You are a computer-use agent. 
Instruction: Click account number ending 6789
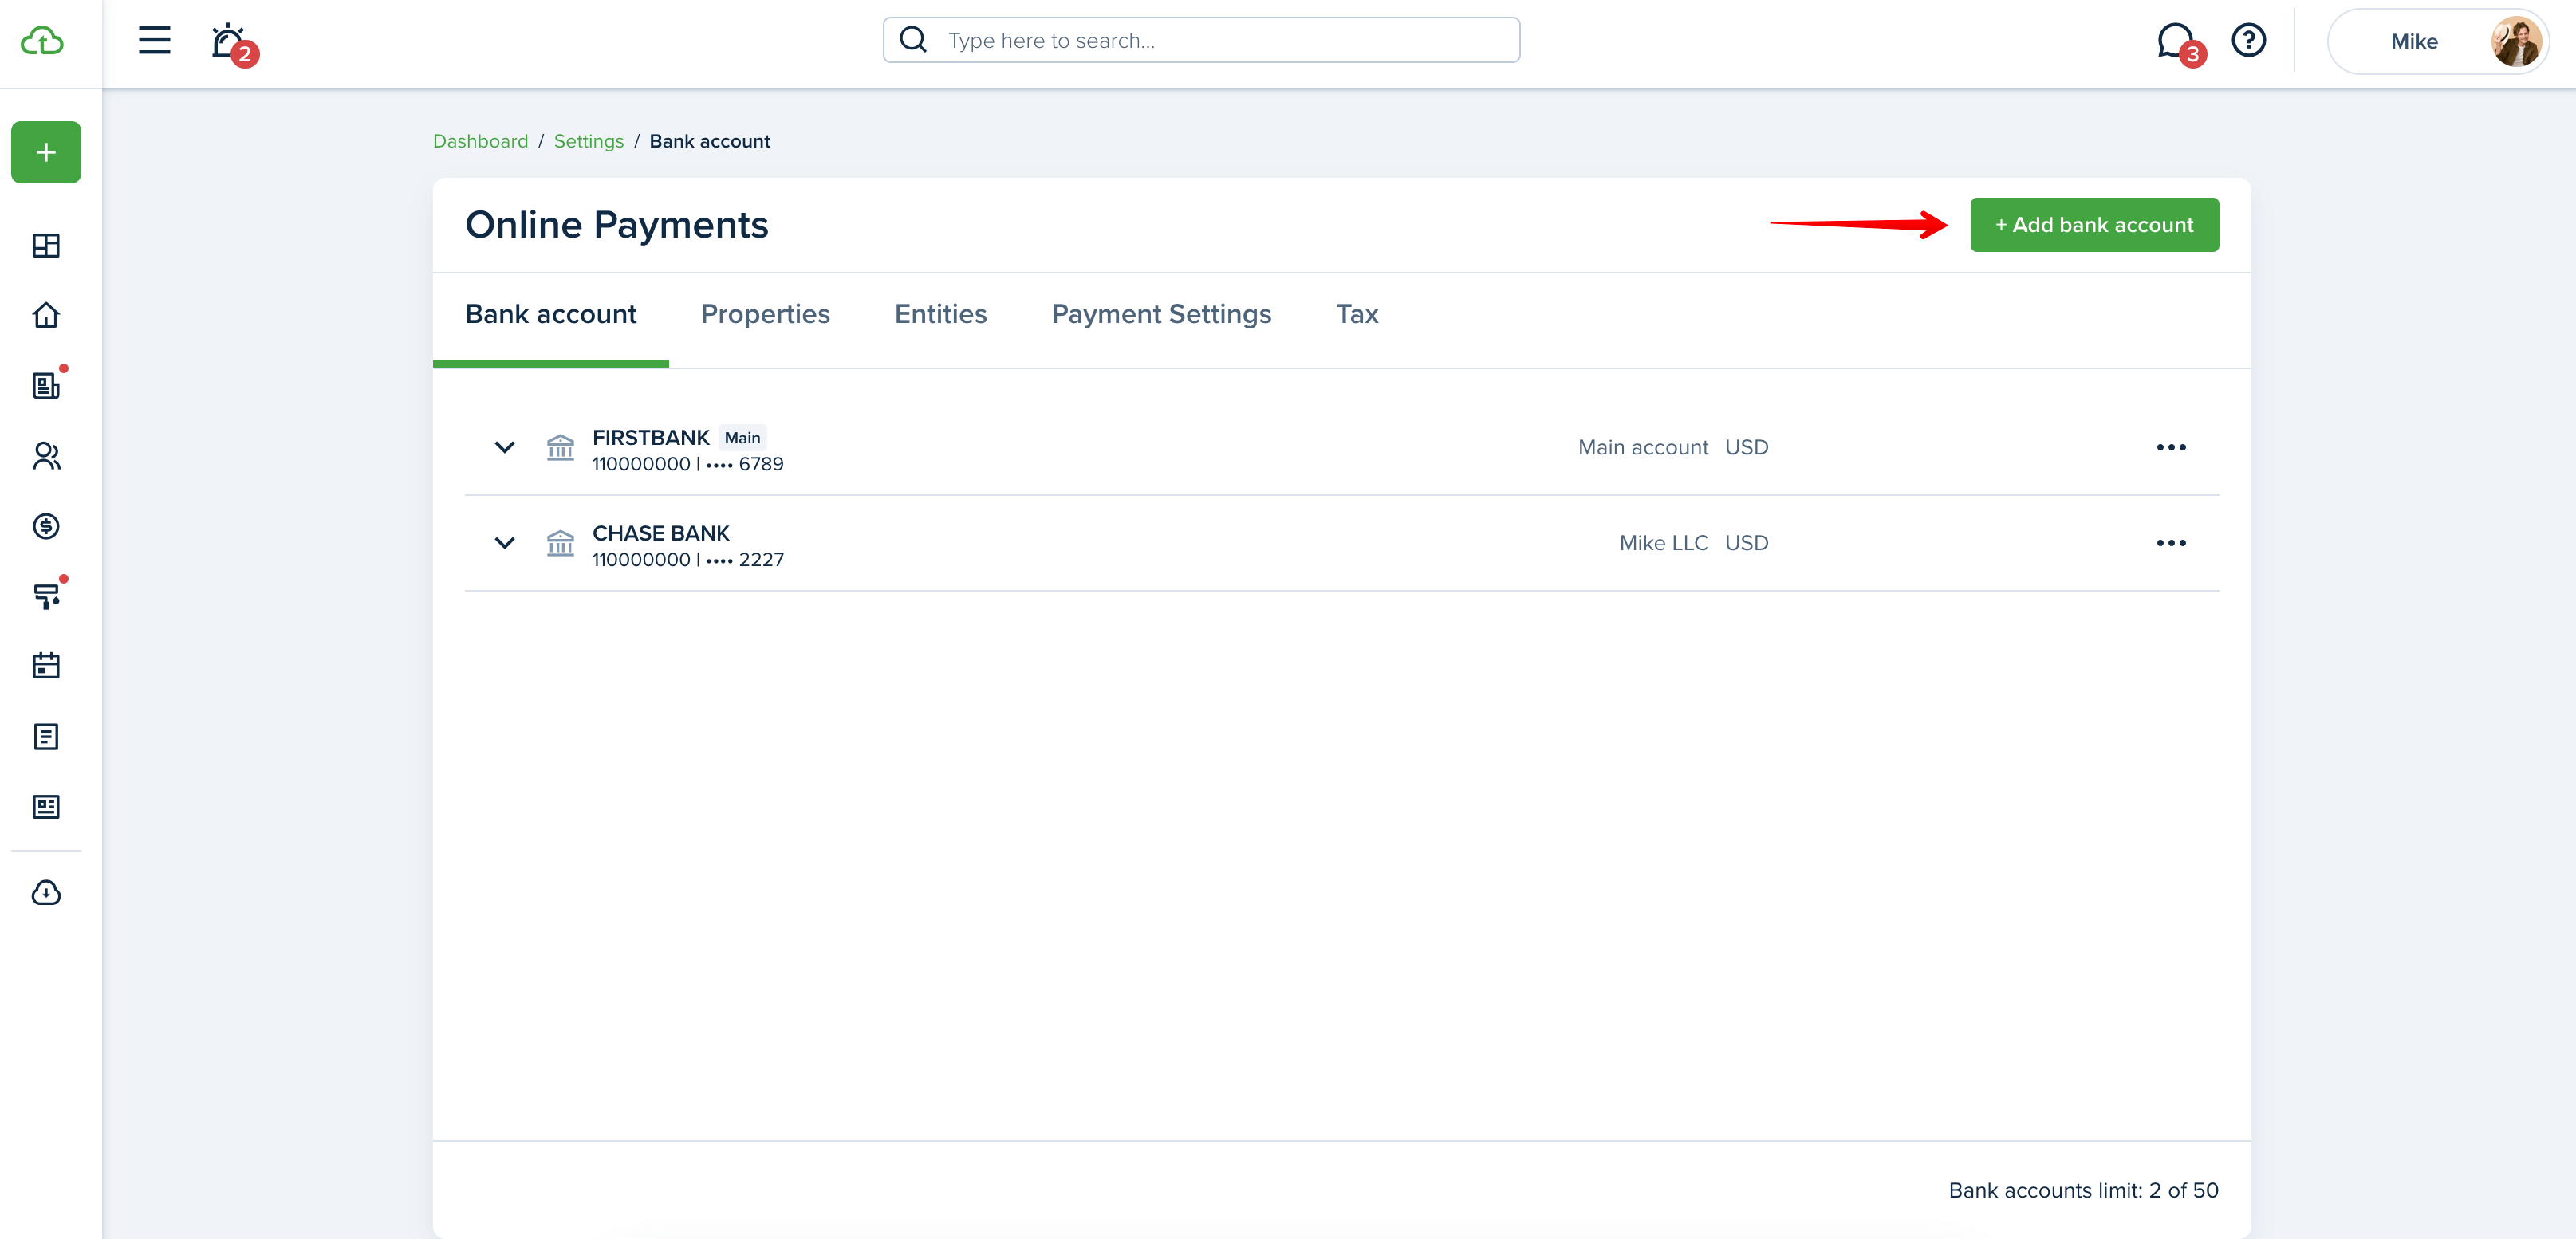688,464
